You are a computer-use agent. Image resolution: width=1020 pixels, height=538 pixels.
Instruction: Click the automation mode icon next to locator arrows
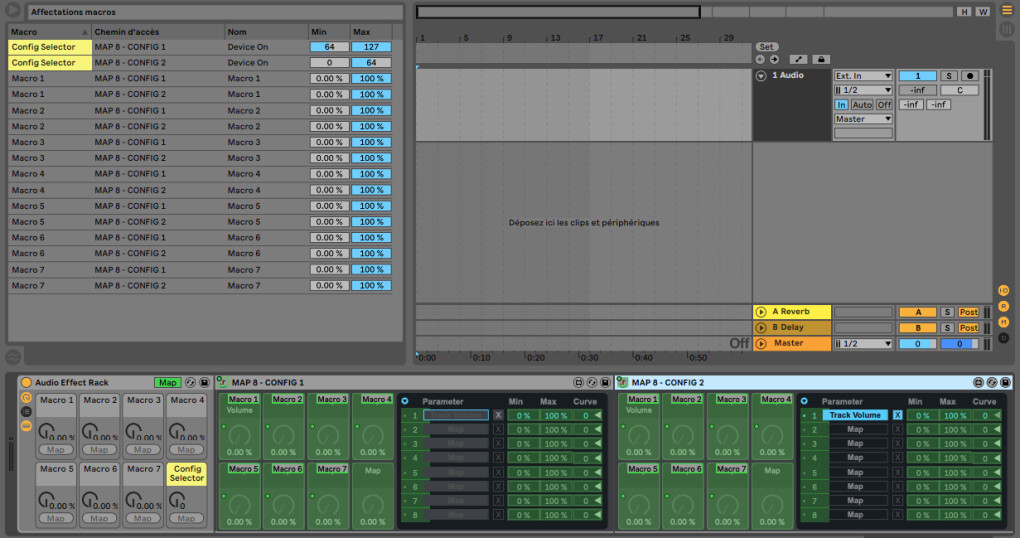[798, 60]
